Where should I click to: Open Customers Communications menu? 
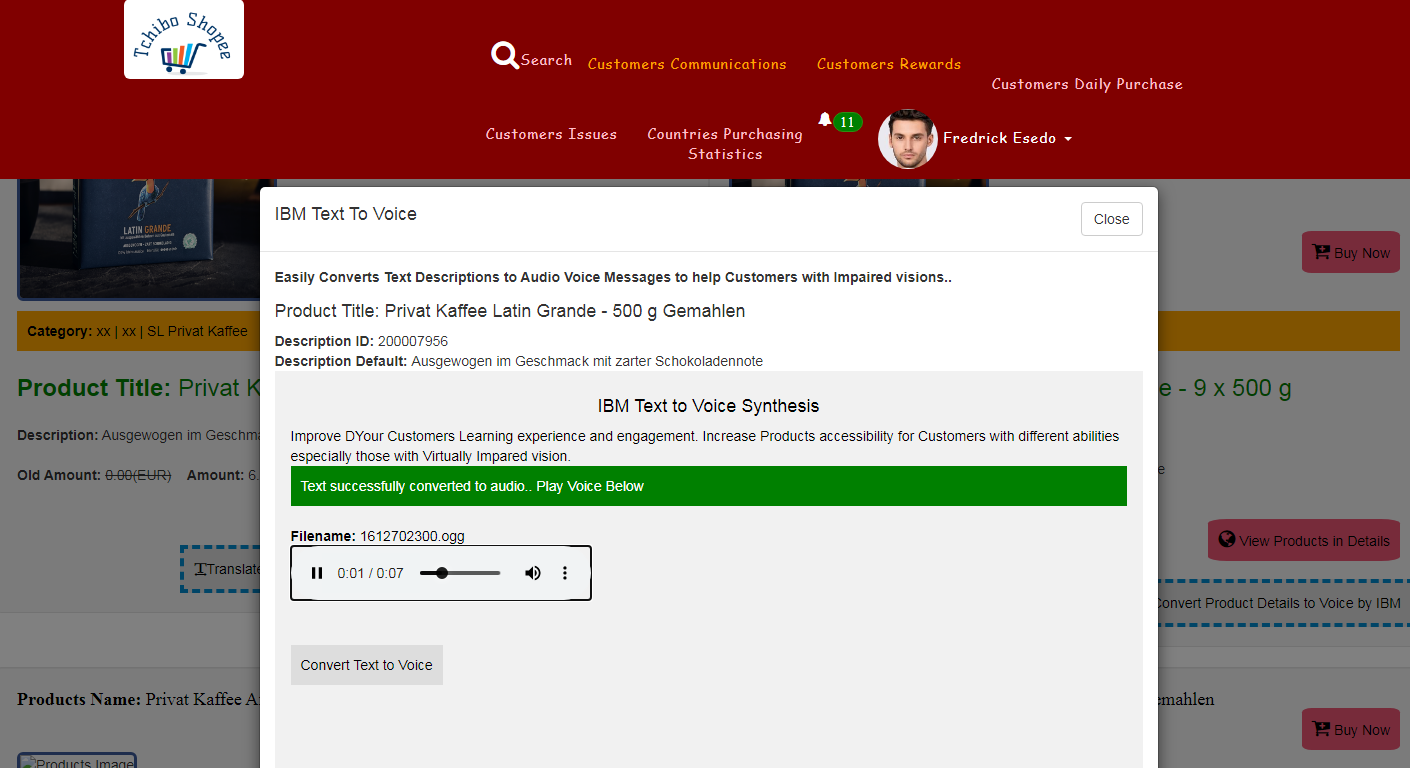pos(687,64)
